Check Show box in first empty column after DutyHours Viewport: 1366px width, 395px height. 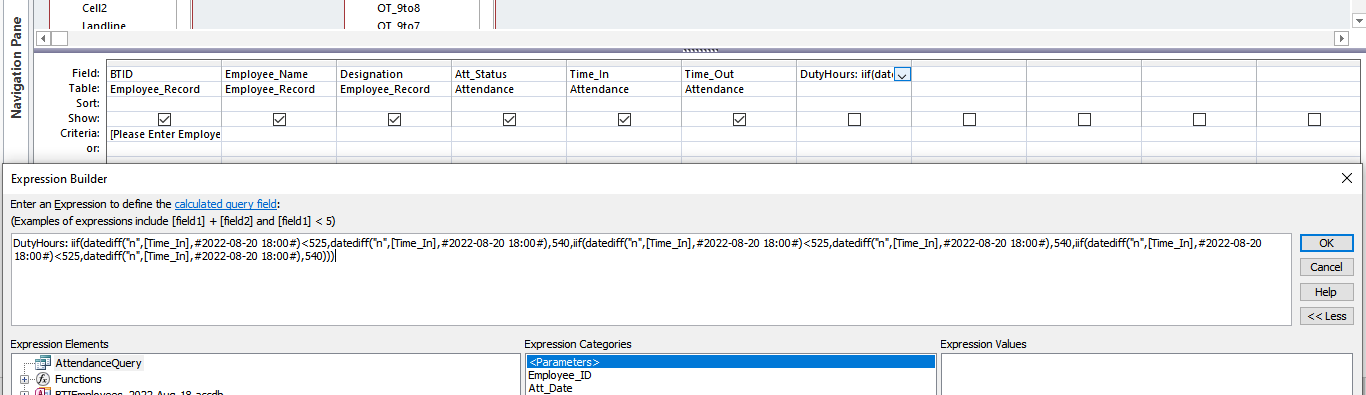click(970, 119)
